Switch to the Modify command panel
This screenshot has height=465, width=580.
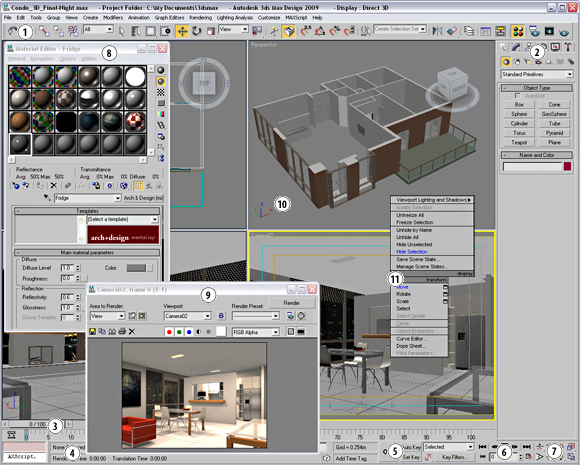click(516, 47)
